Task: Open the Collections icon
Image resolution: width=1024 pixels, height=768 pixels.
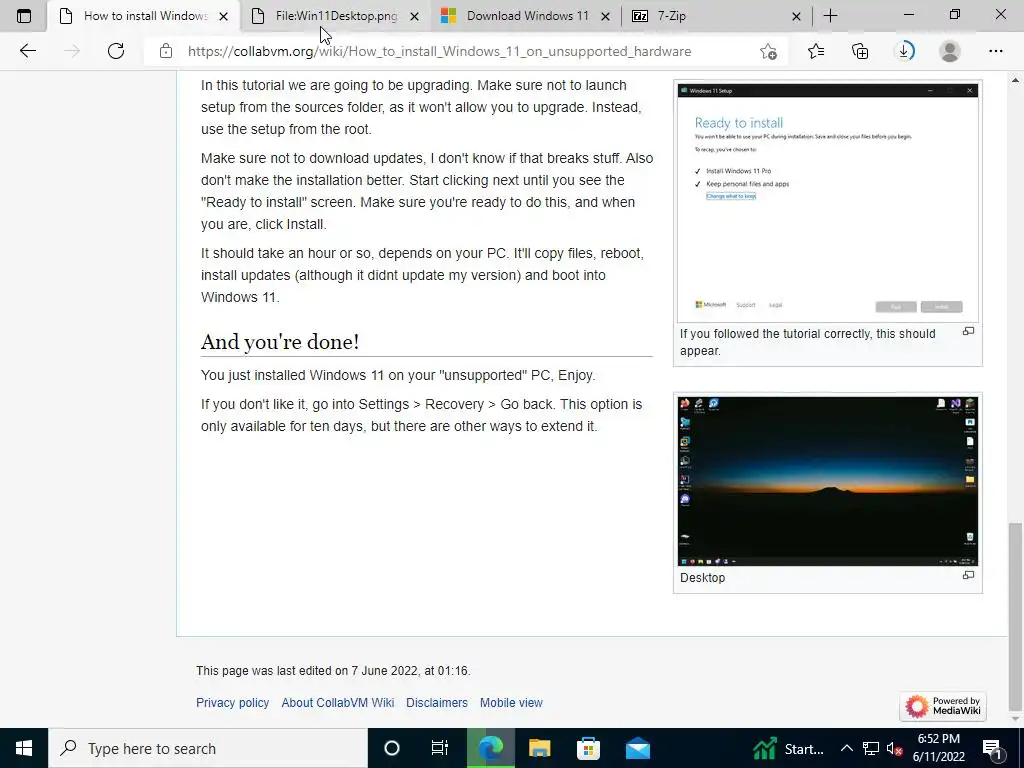Action: click(x=860, y=51)
